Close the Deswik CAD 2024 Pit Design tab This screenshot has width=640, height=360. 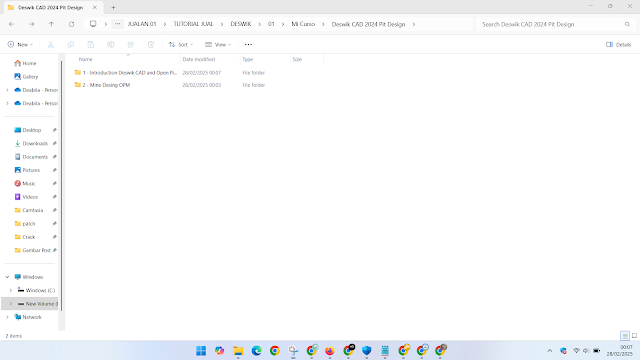point(95,7)
